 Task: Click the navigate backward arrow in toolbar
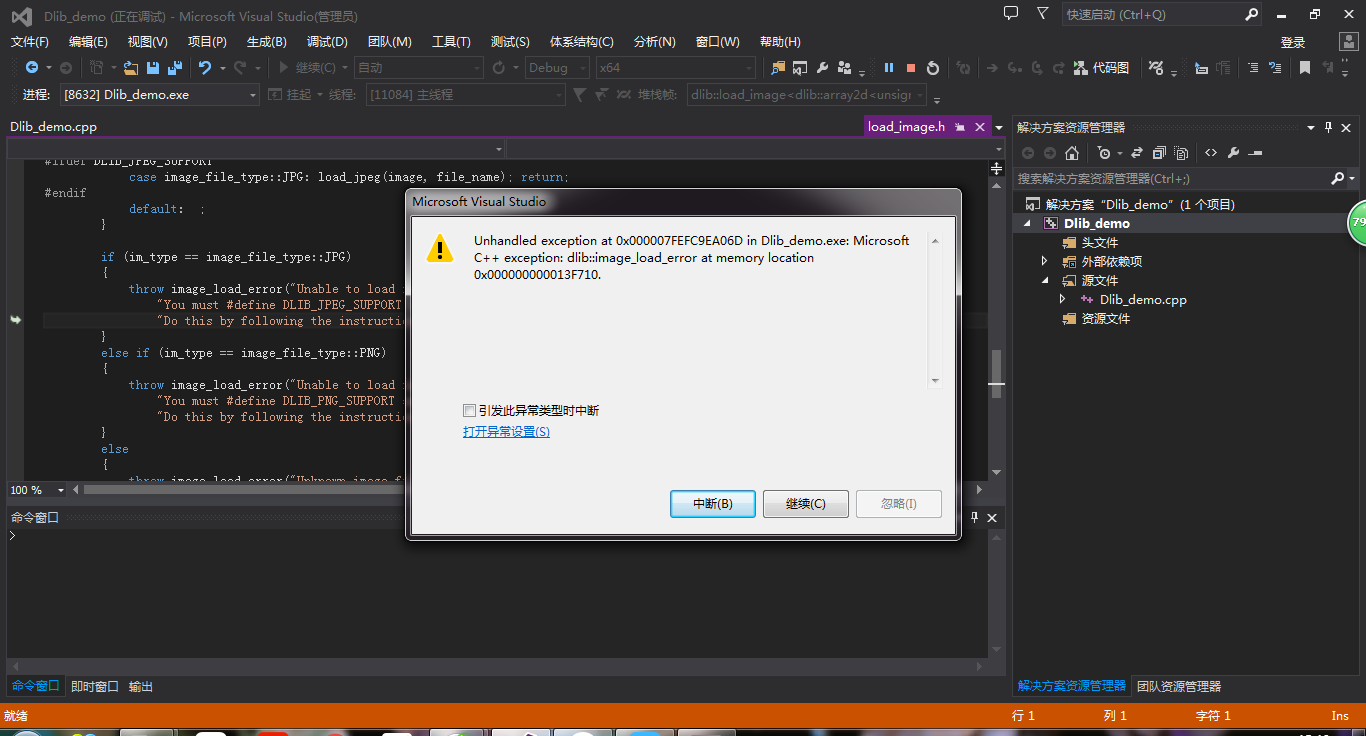31,68
